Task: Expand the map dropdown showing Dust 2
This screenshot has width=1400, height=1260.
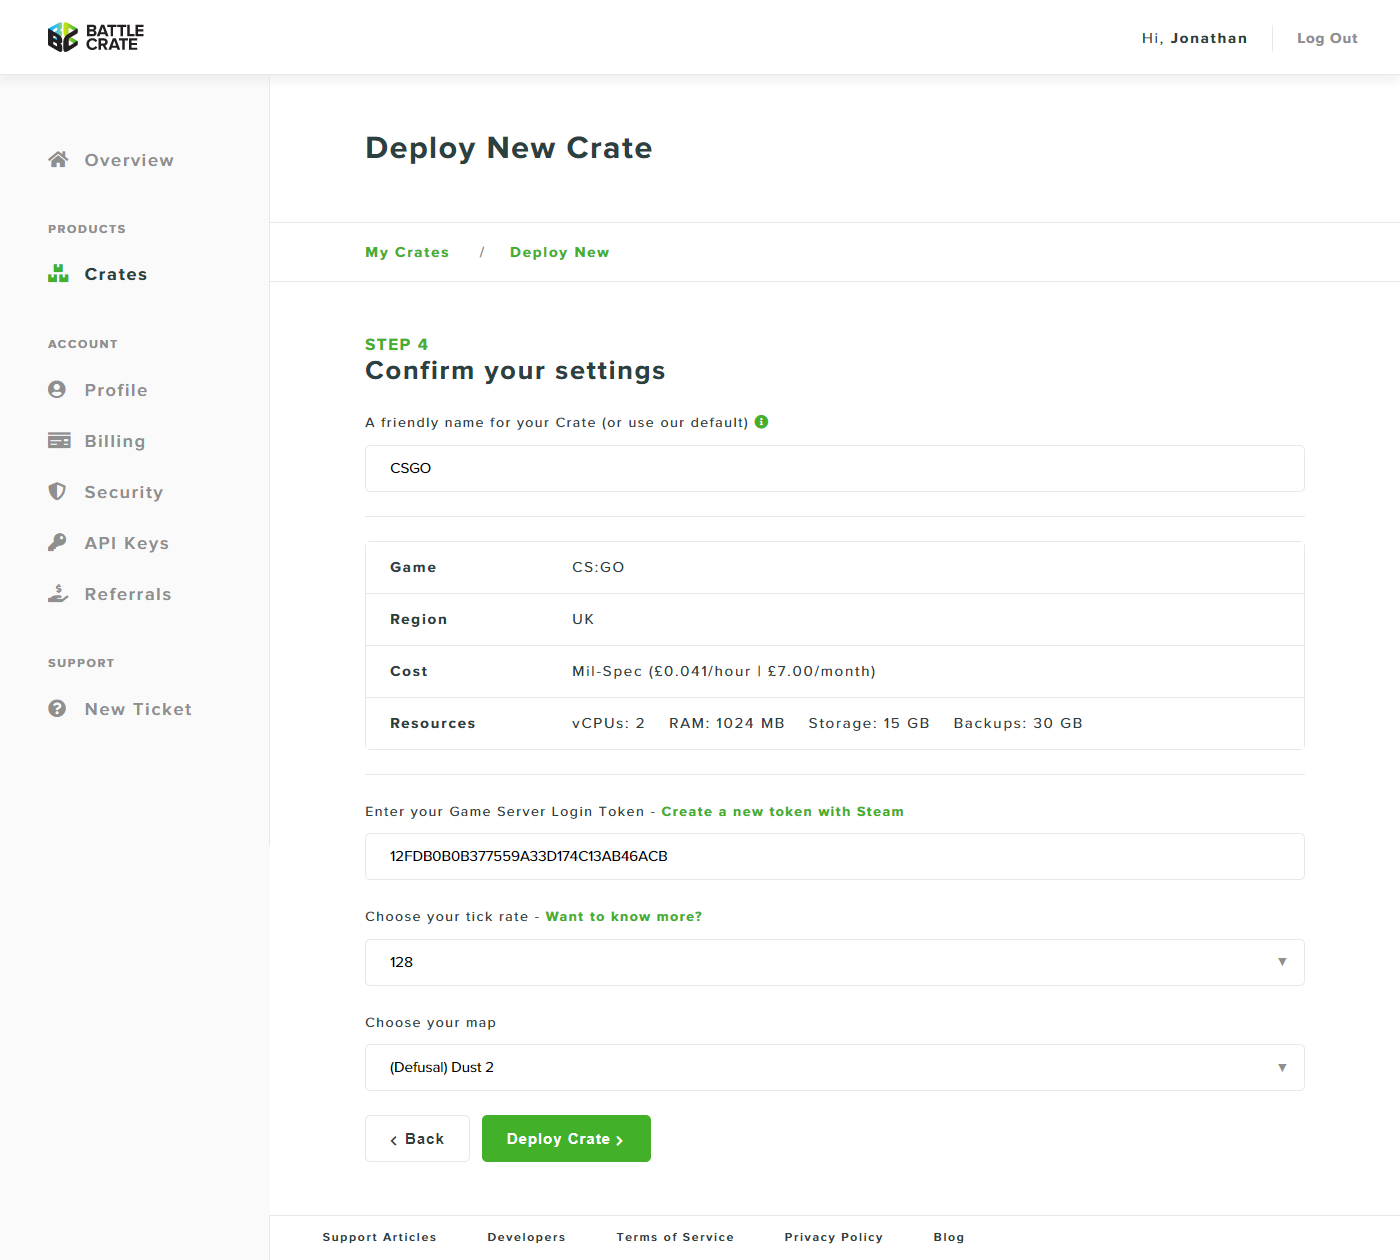Action: coord(835,1067)
